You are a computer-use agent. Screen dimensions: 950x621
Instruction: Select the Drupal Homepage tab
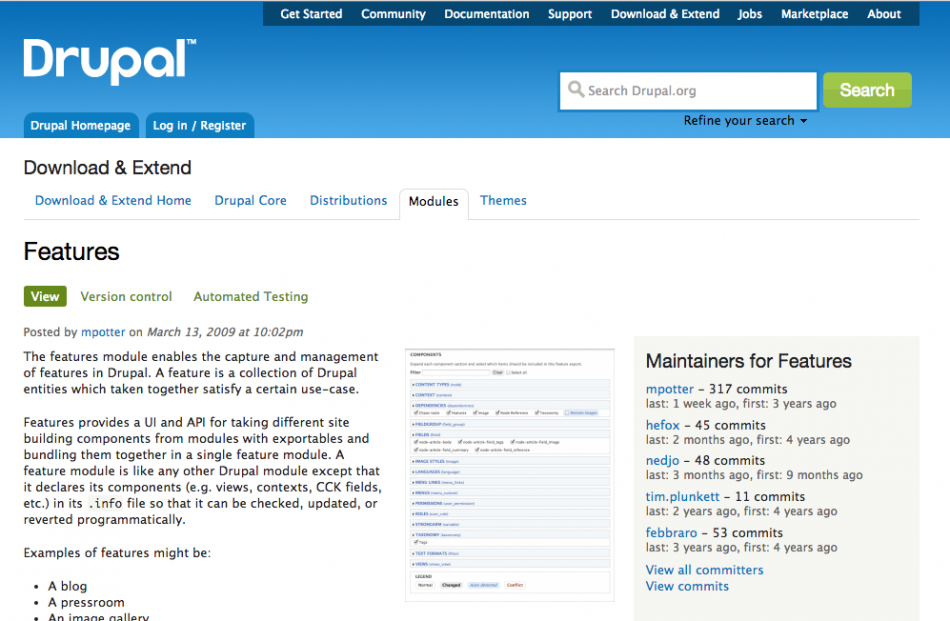click(80, 126)
